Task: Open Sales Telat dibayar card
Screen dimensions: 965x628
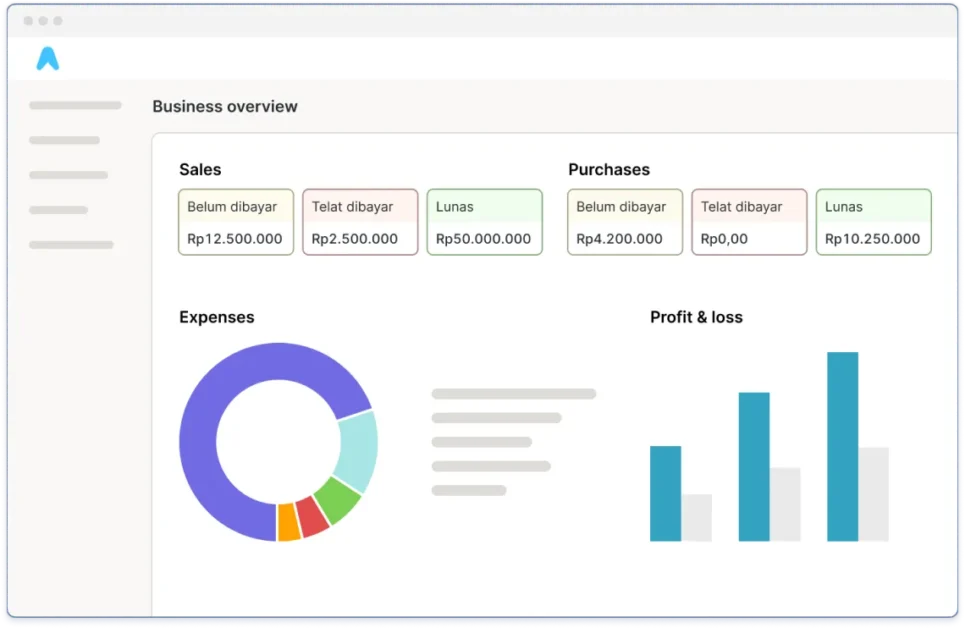Action: (x=360, y=222)
